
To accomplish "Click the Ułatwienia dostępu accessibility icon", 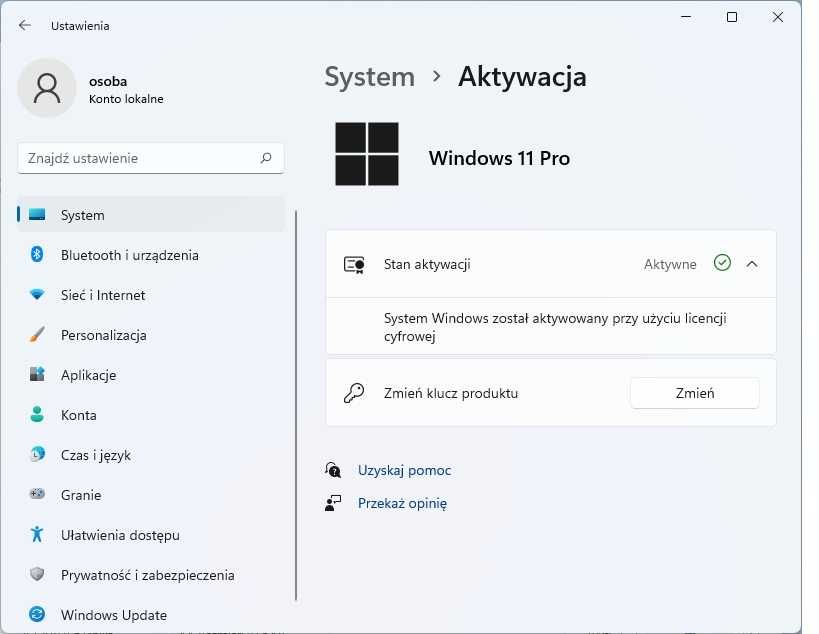I will coord(37,535).
